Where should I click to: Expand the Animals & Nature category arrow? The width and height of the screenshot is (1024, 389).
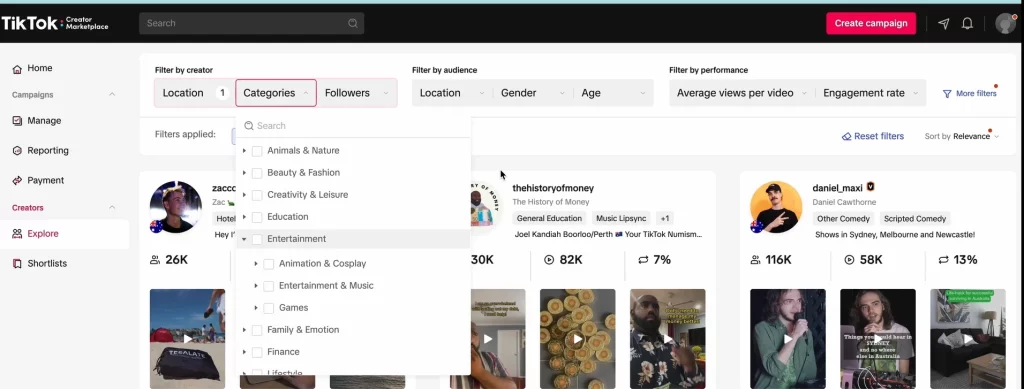pyautogui.click(x=244, y=151)
